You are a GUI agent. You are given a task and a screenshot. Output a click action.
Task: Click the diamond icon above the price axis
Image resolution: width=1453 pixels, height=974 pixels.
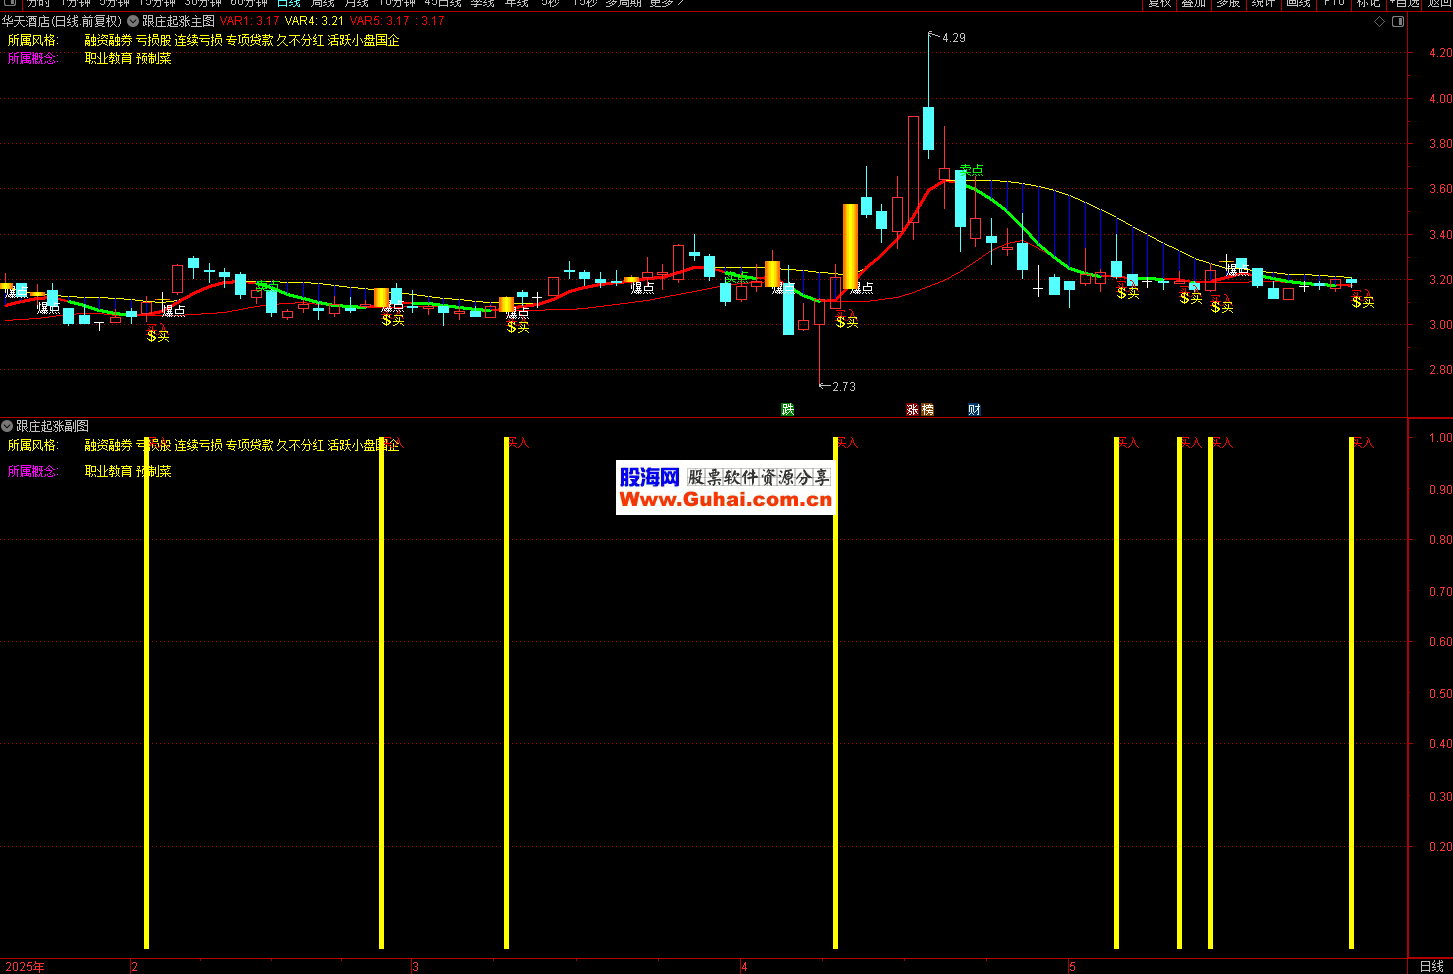(1380, 21)
